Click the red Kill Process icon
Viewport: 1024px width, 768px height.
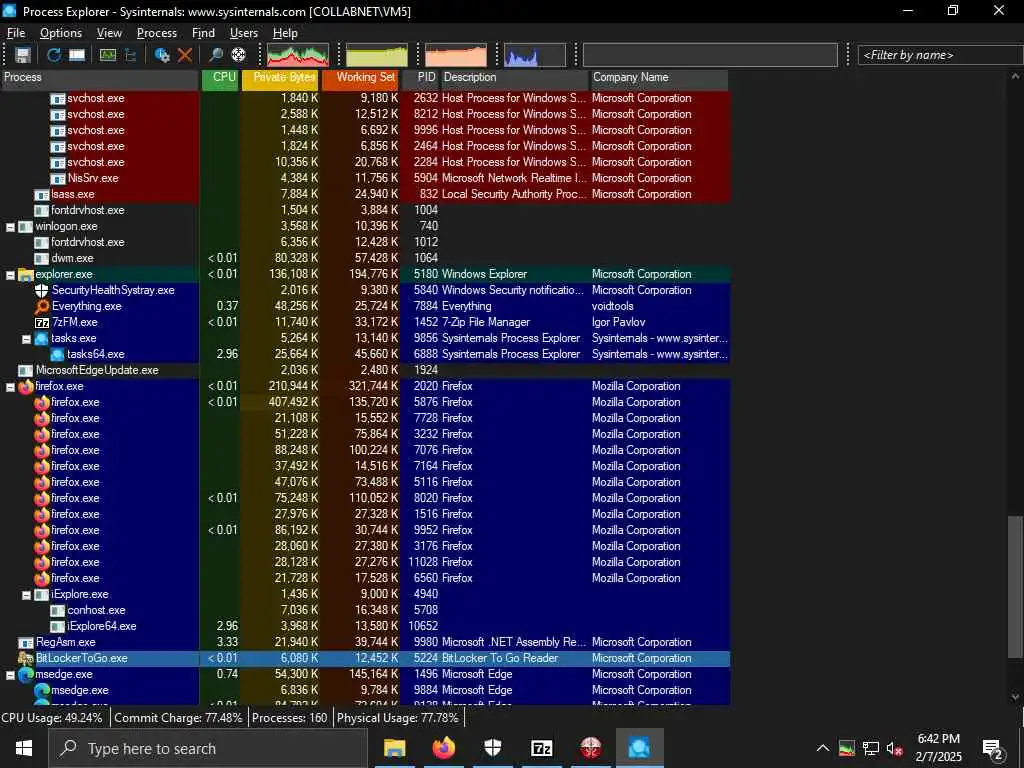(185, 55)
